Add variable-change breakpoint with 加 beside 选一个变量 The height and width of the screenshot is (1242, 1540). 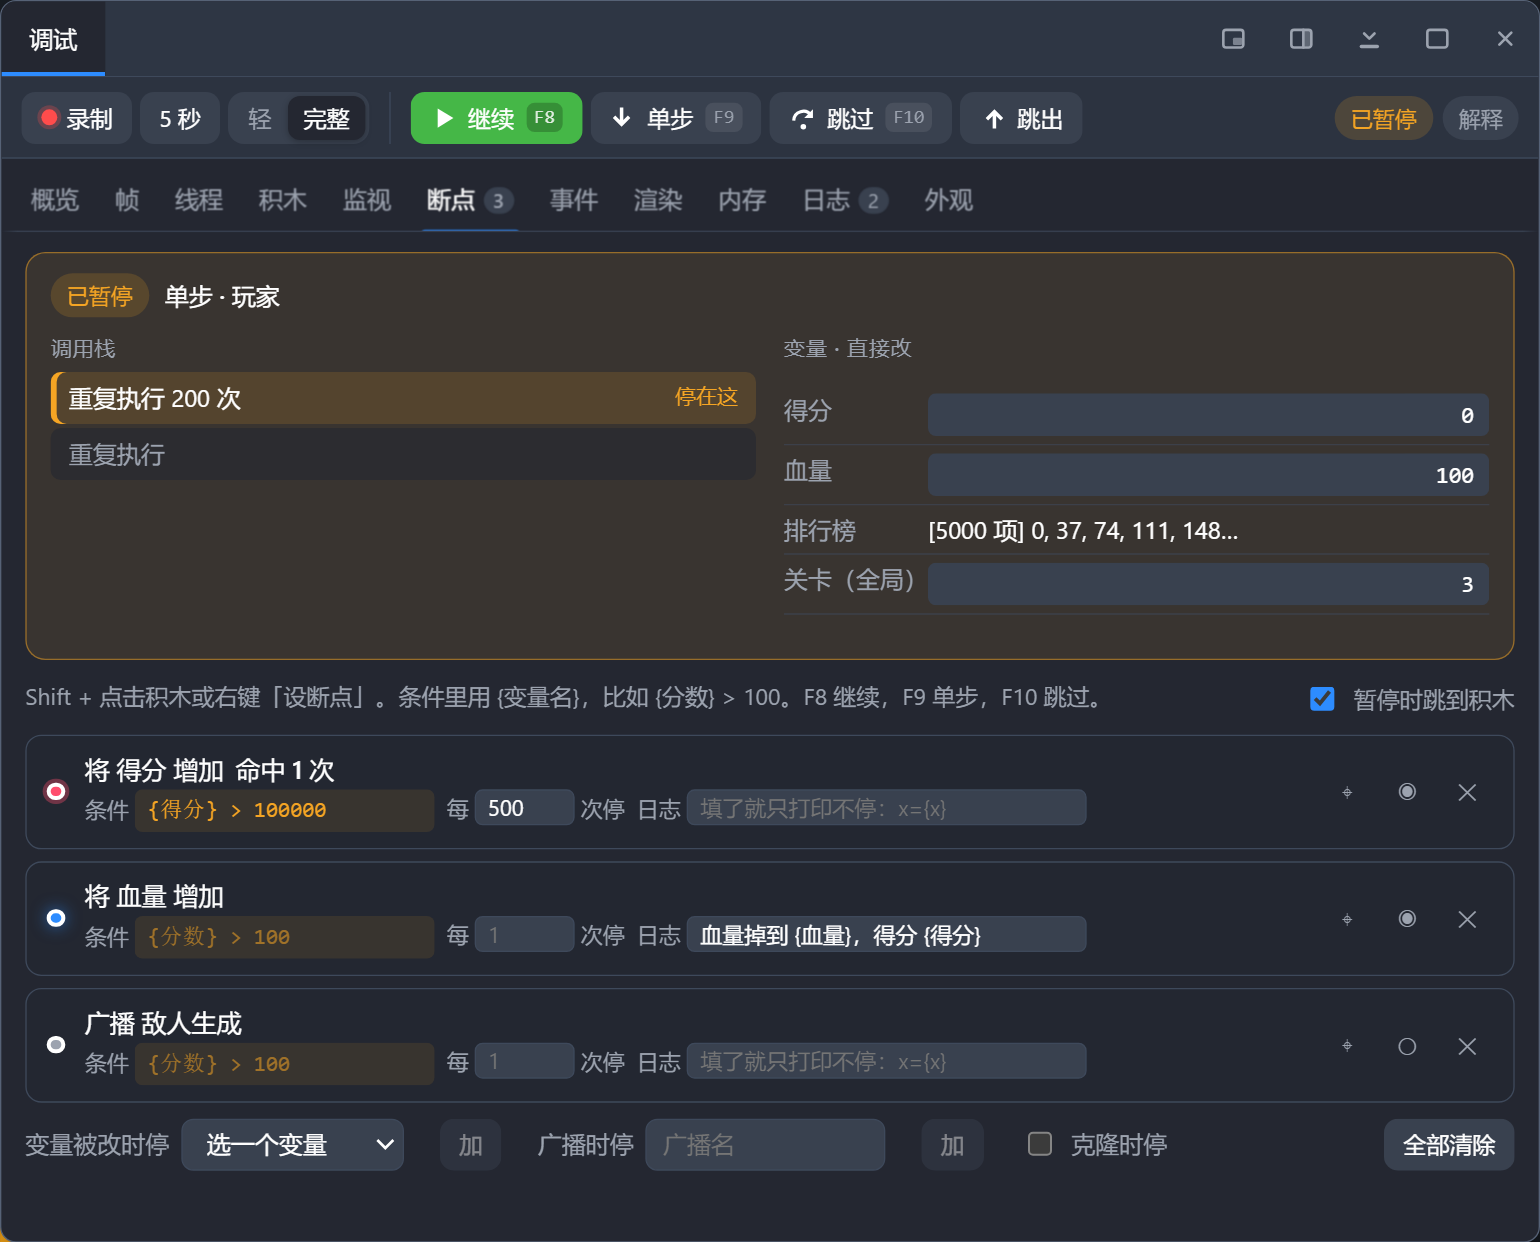(471, 1145)
